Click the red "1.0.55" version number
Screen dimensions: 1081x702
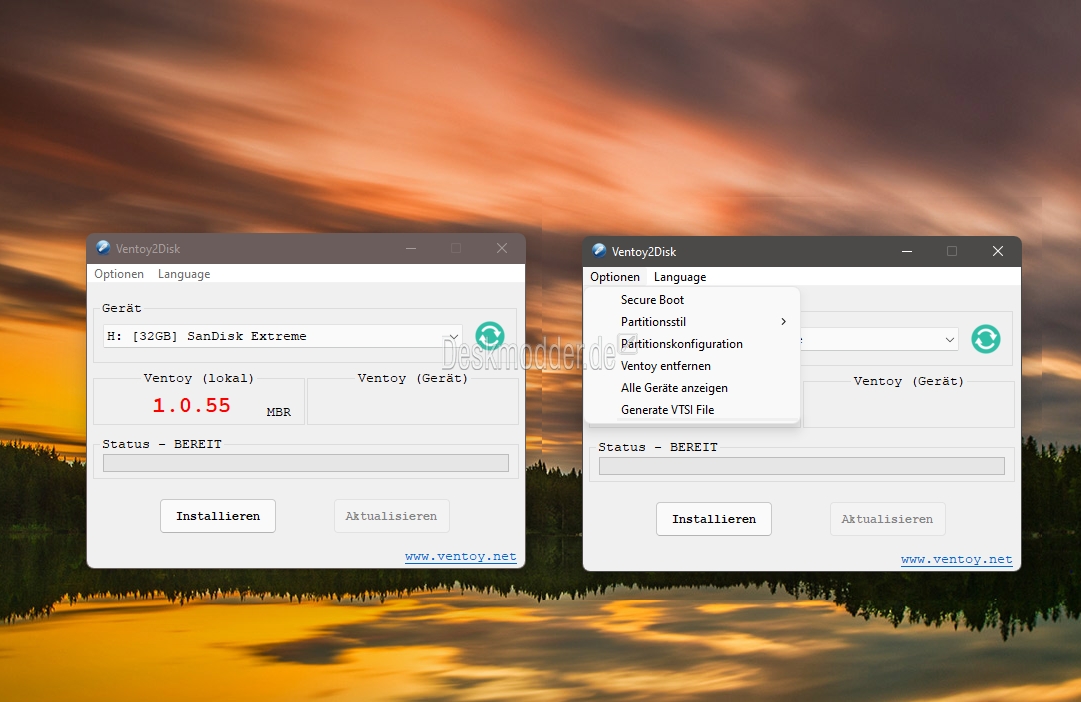coord(192,405)
